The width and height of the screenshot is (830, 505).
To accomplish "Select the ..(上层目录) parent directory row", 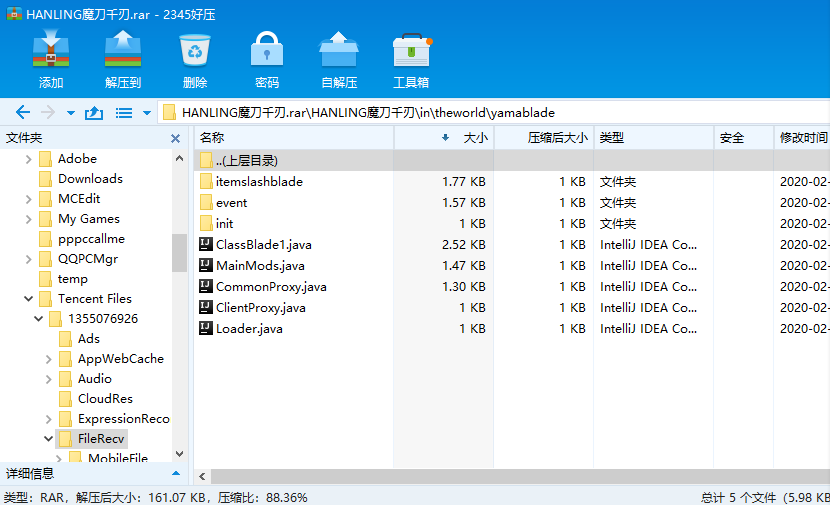I will 511,160.
